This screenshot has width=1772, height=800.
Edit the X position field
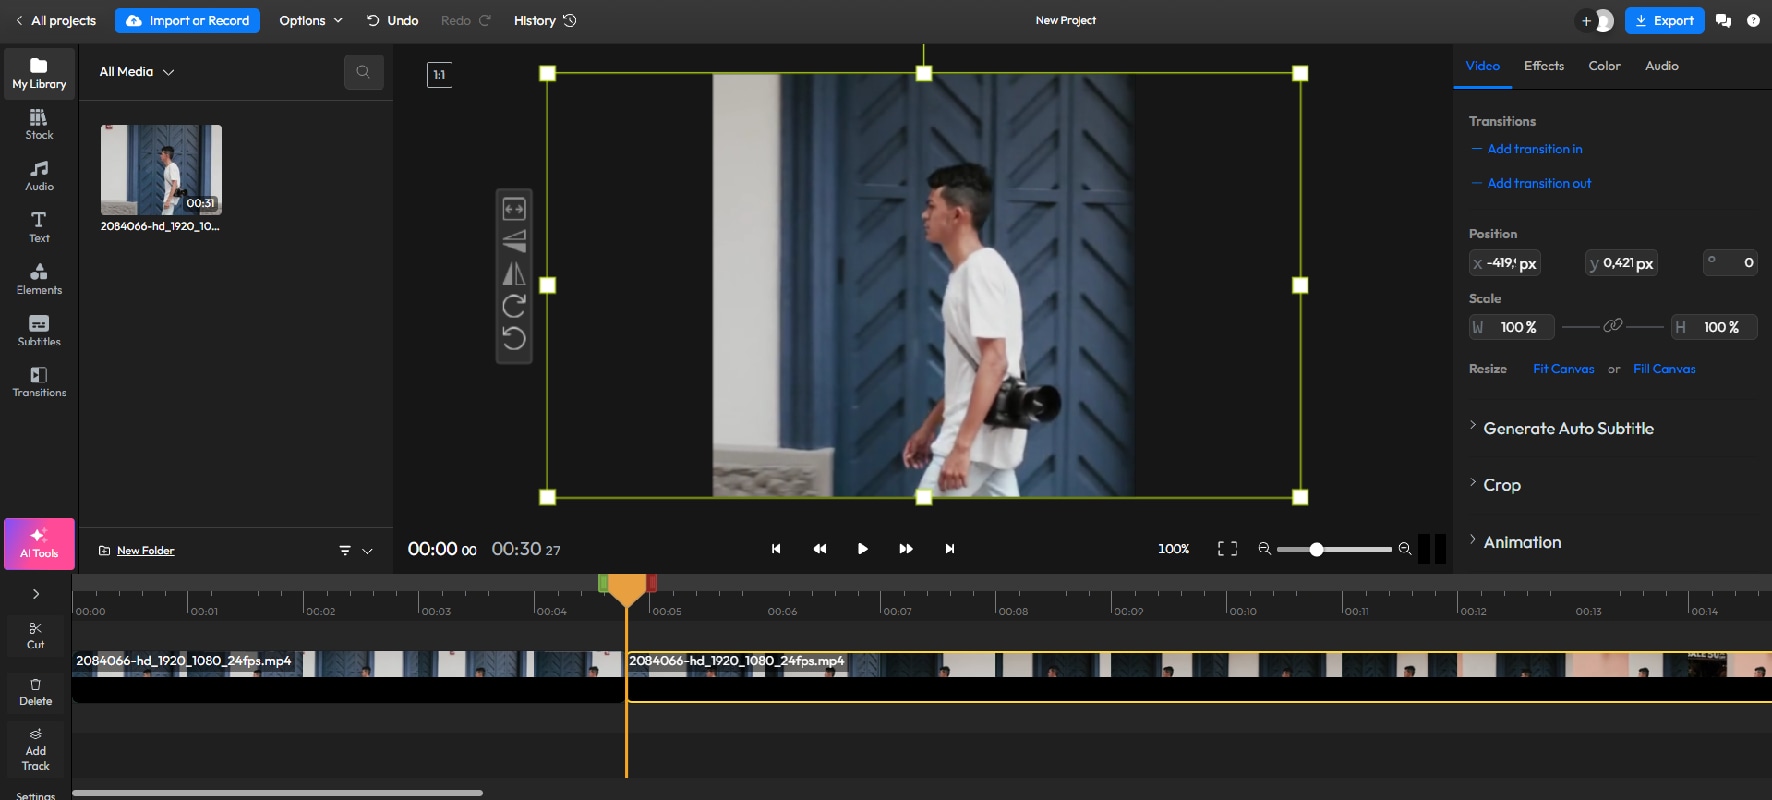pyautogui.click(x=1504, y=263)
